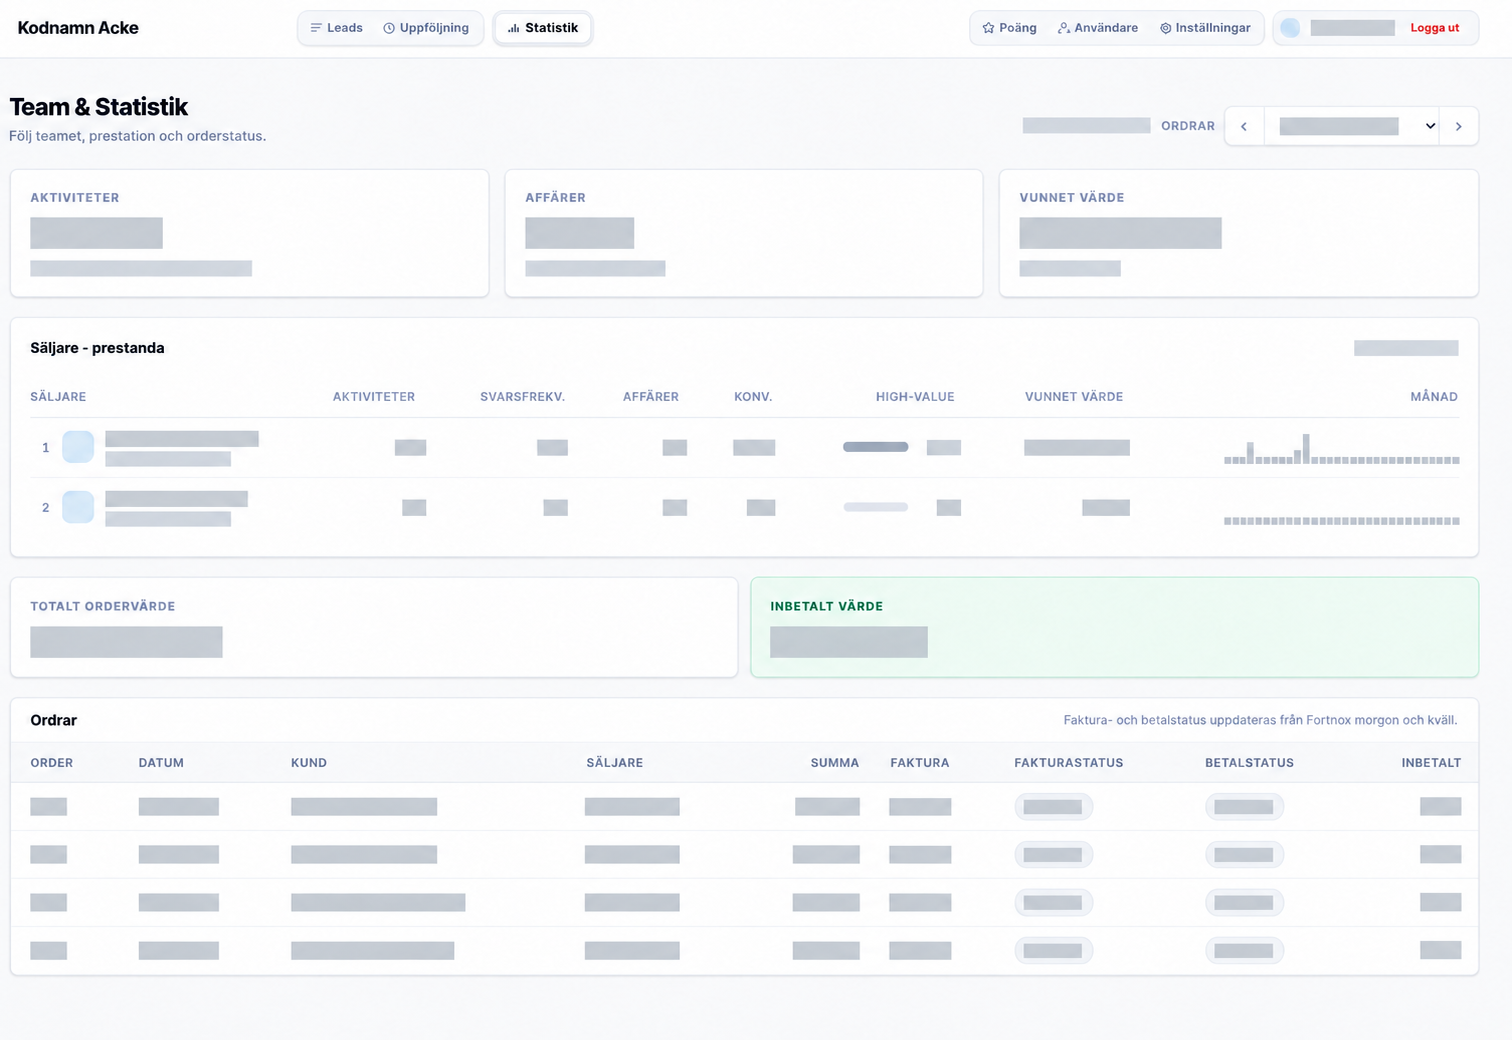Open the Leads tab
This screenshot has height=1040, width=1512.
(336, 28)
